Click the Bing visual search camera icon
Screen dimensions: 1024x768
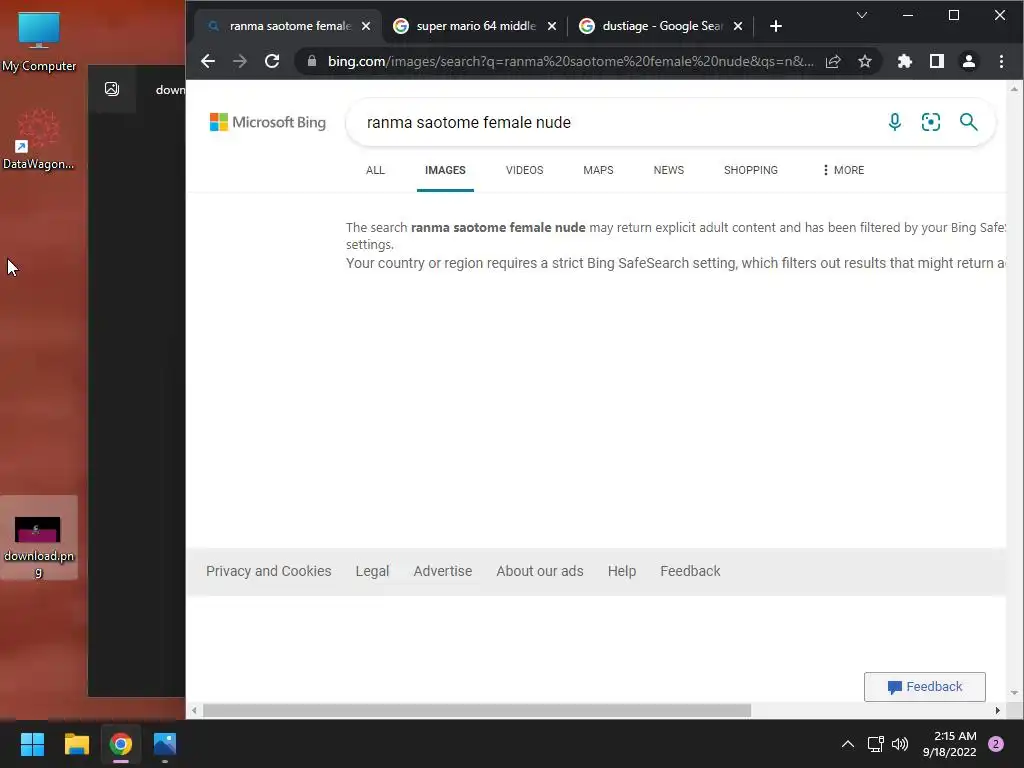pos(931,121)
